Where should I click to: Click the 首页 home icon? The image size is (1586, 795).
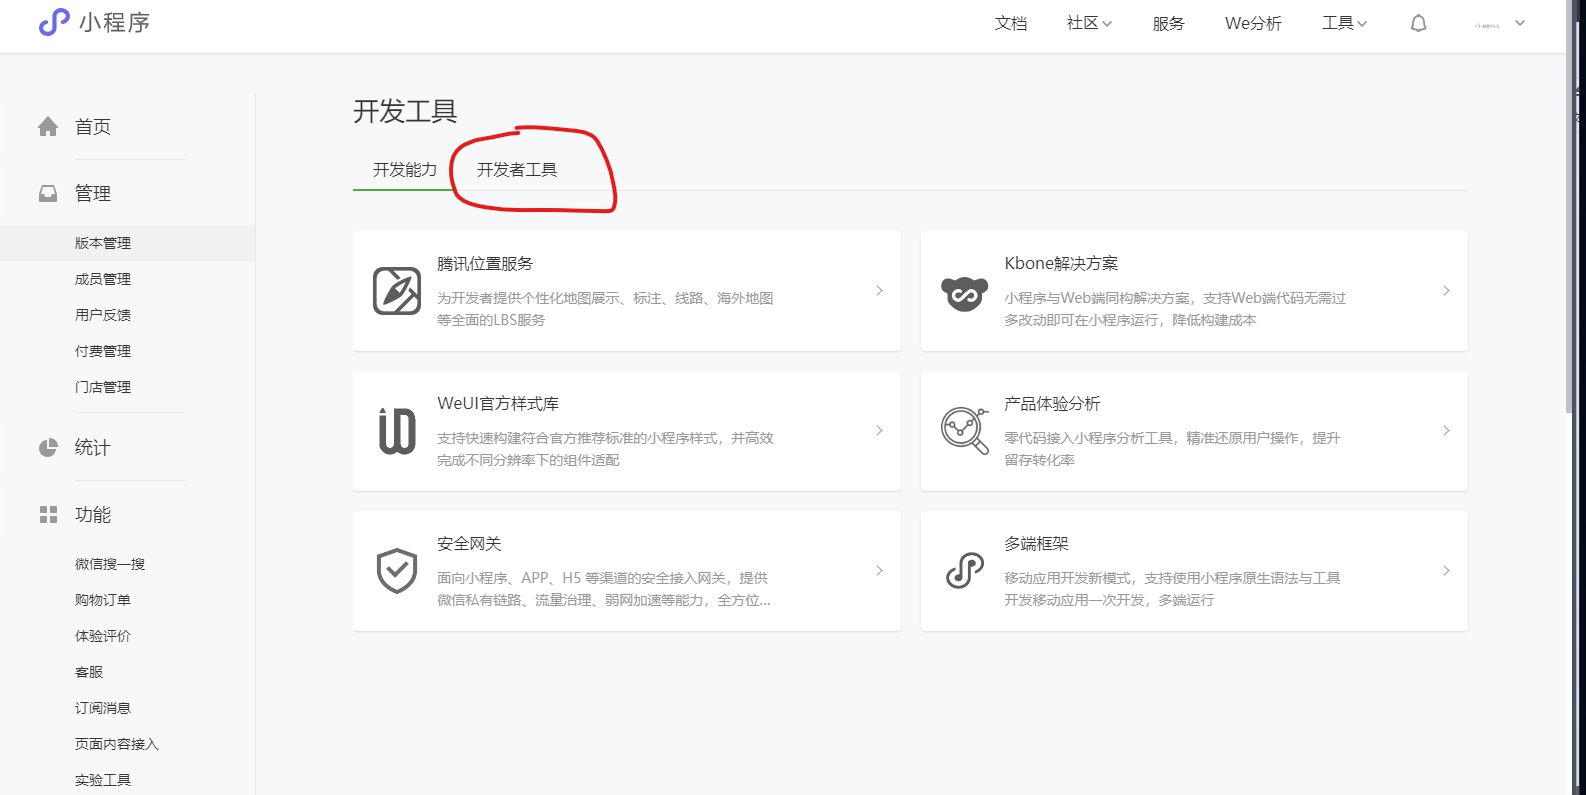click(48, 127)
